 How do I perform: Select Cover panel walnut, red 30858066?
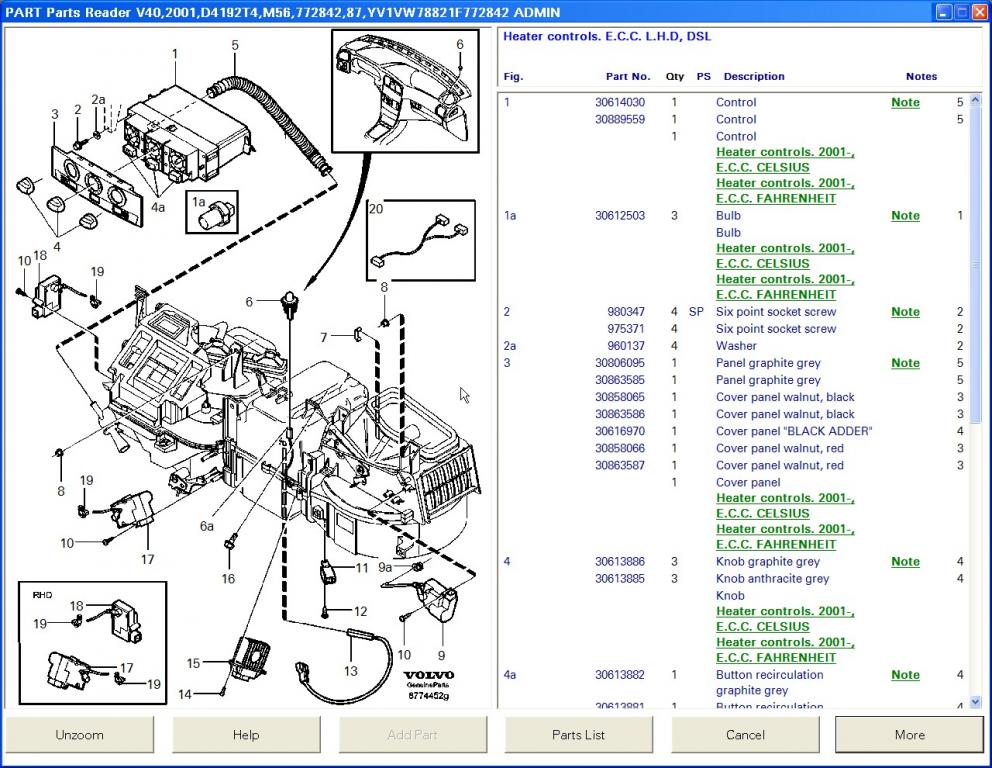click(734, 448)
